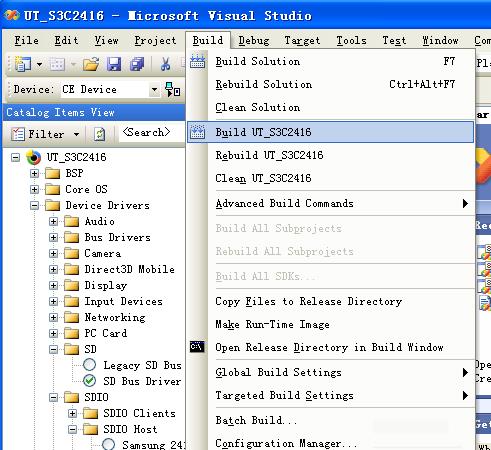The image size is (491, 450).
Task: Expand the Core OS folder
Action: (34, 189)
